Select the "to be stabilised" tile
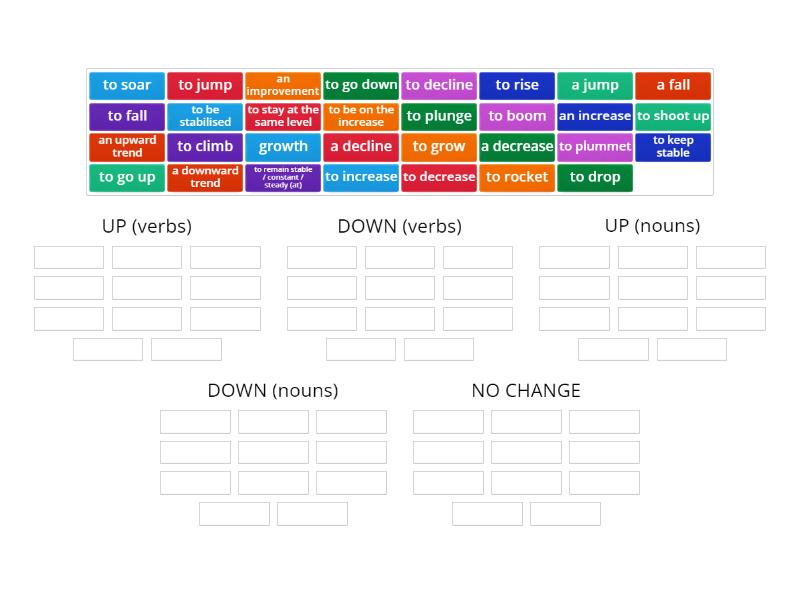Viewport: 800px width, 600px height. [205, 116]
